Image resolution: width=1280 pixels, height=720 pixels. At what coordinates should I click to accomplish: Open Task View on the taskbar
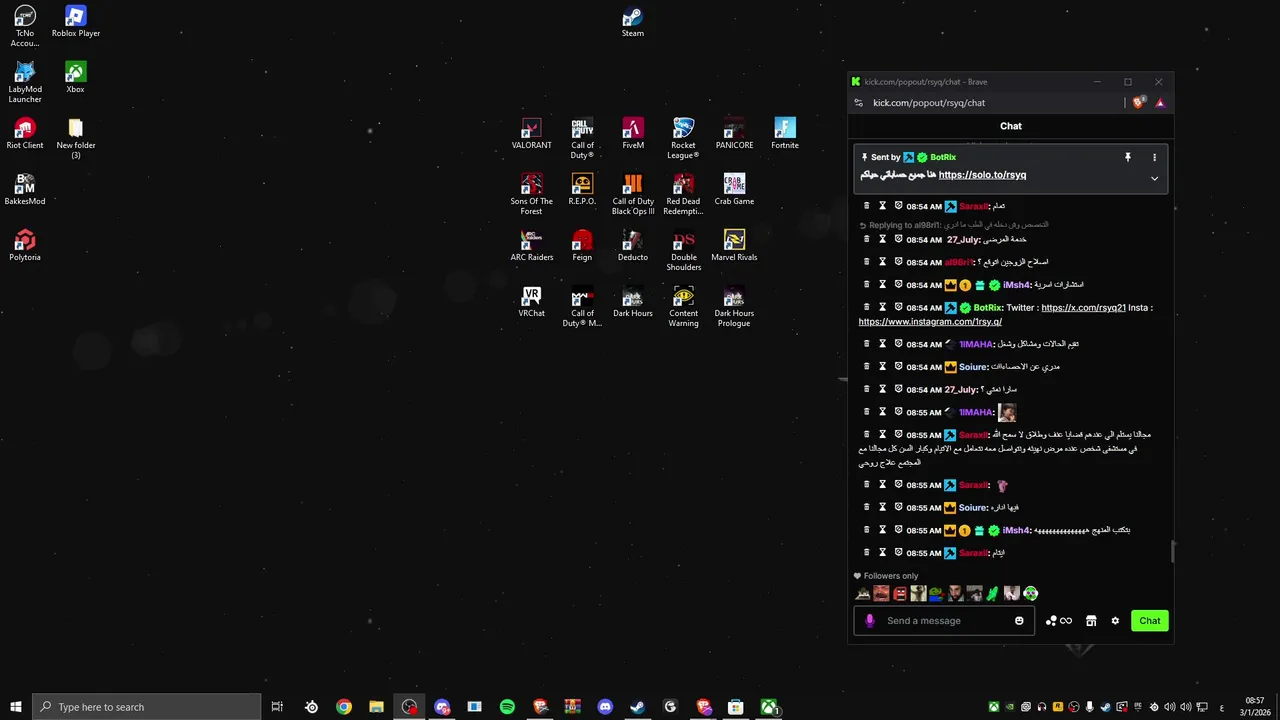(x=278, y=707)
